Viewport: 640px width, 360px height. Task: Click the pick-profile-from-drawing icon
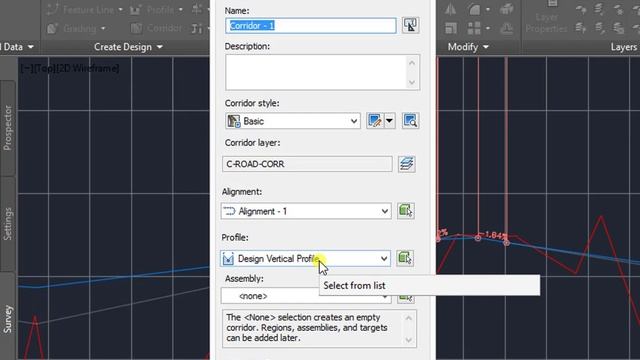(x=404, y=258)
